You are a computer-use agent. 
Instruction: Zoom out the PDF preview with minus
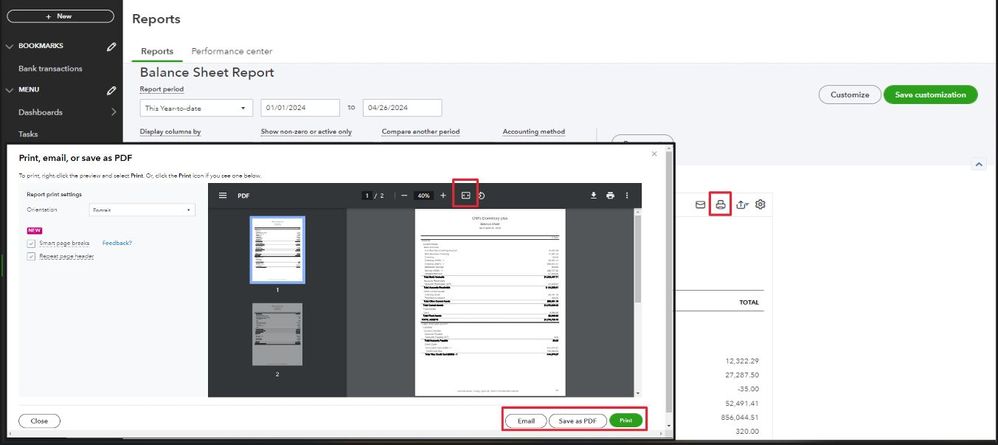[x=404, y=195]
